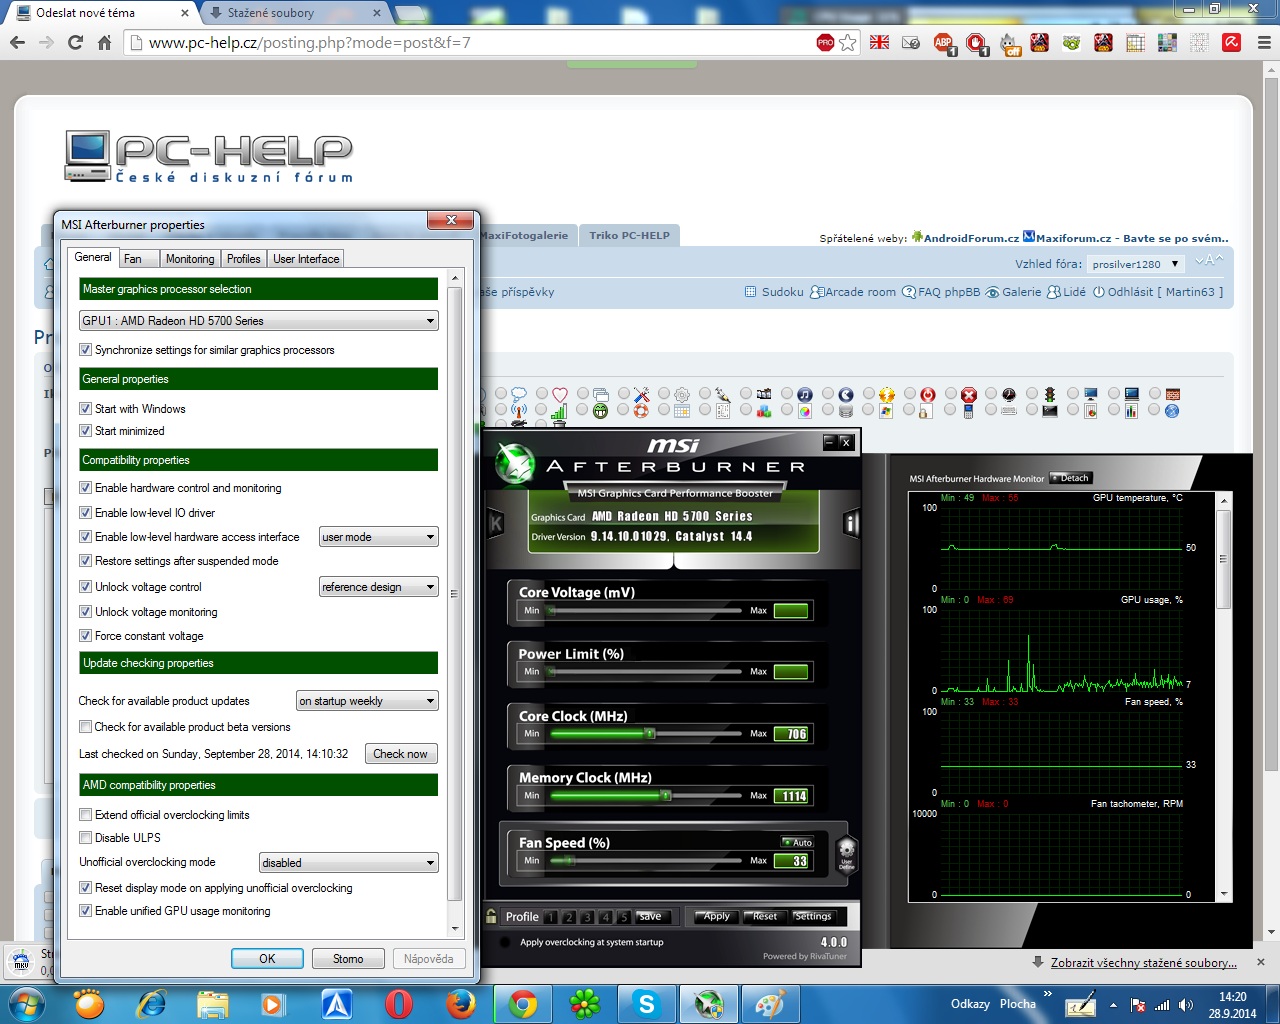Click Storno in Afterburner properties

[x=348, y=958]
